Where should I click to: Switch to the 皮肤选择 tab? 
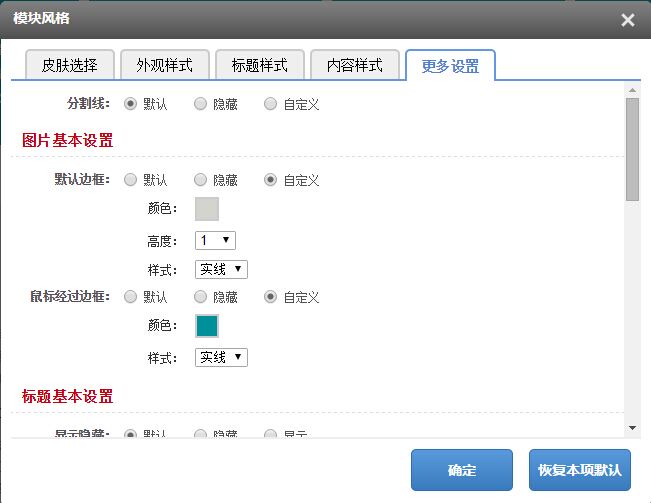69,65
